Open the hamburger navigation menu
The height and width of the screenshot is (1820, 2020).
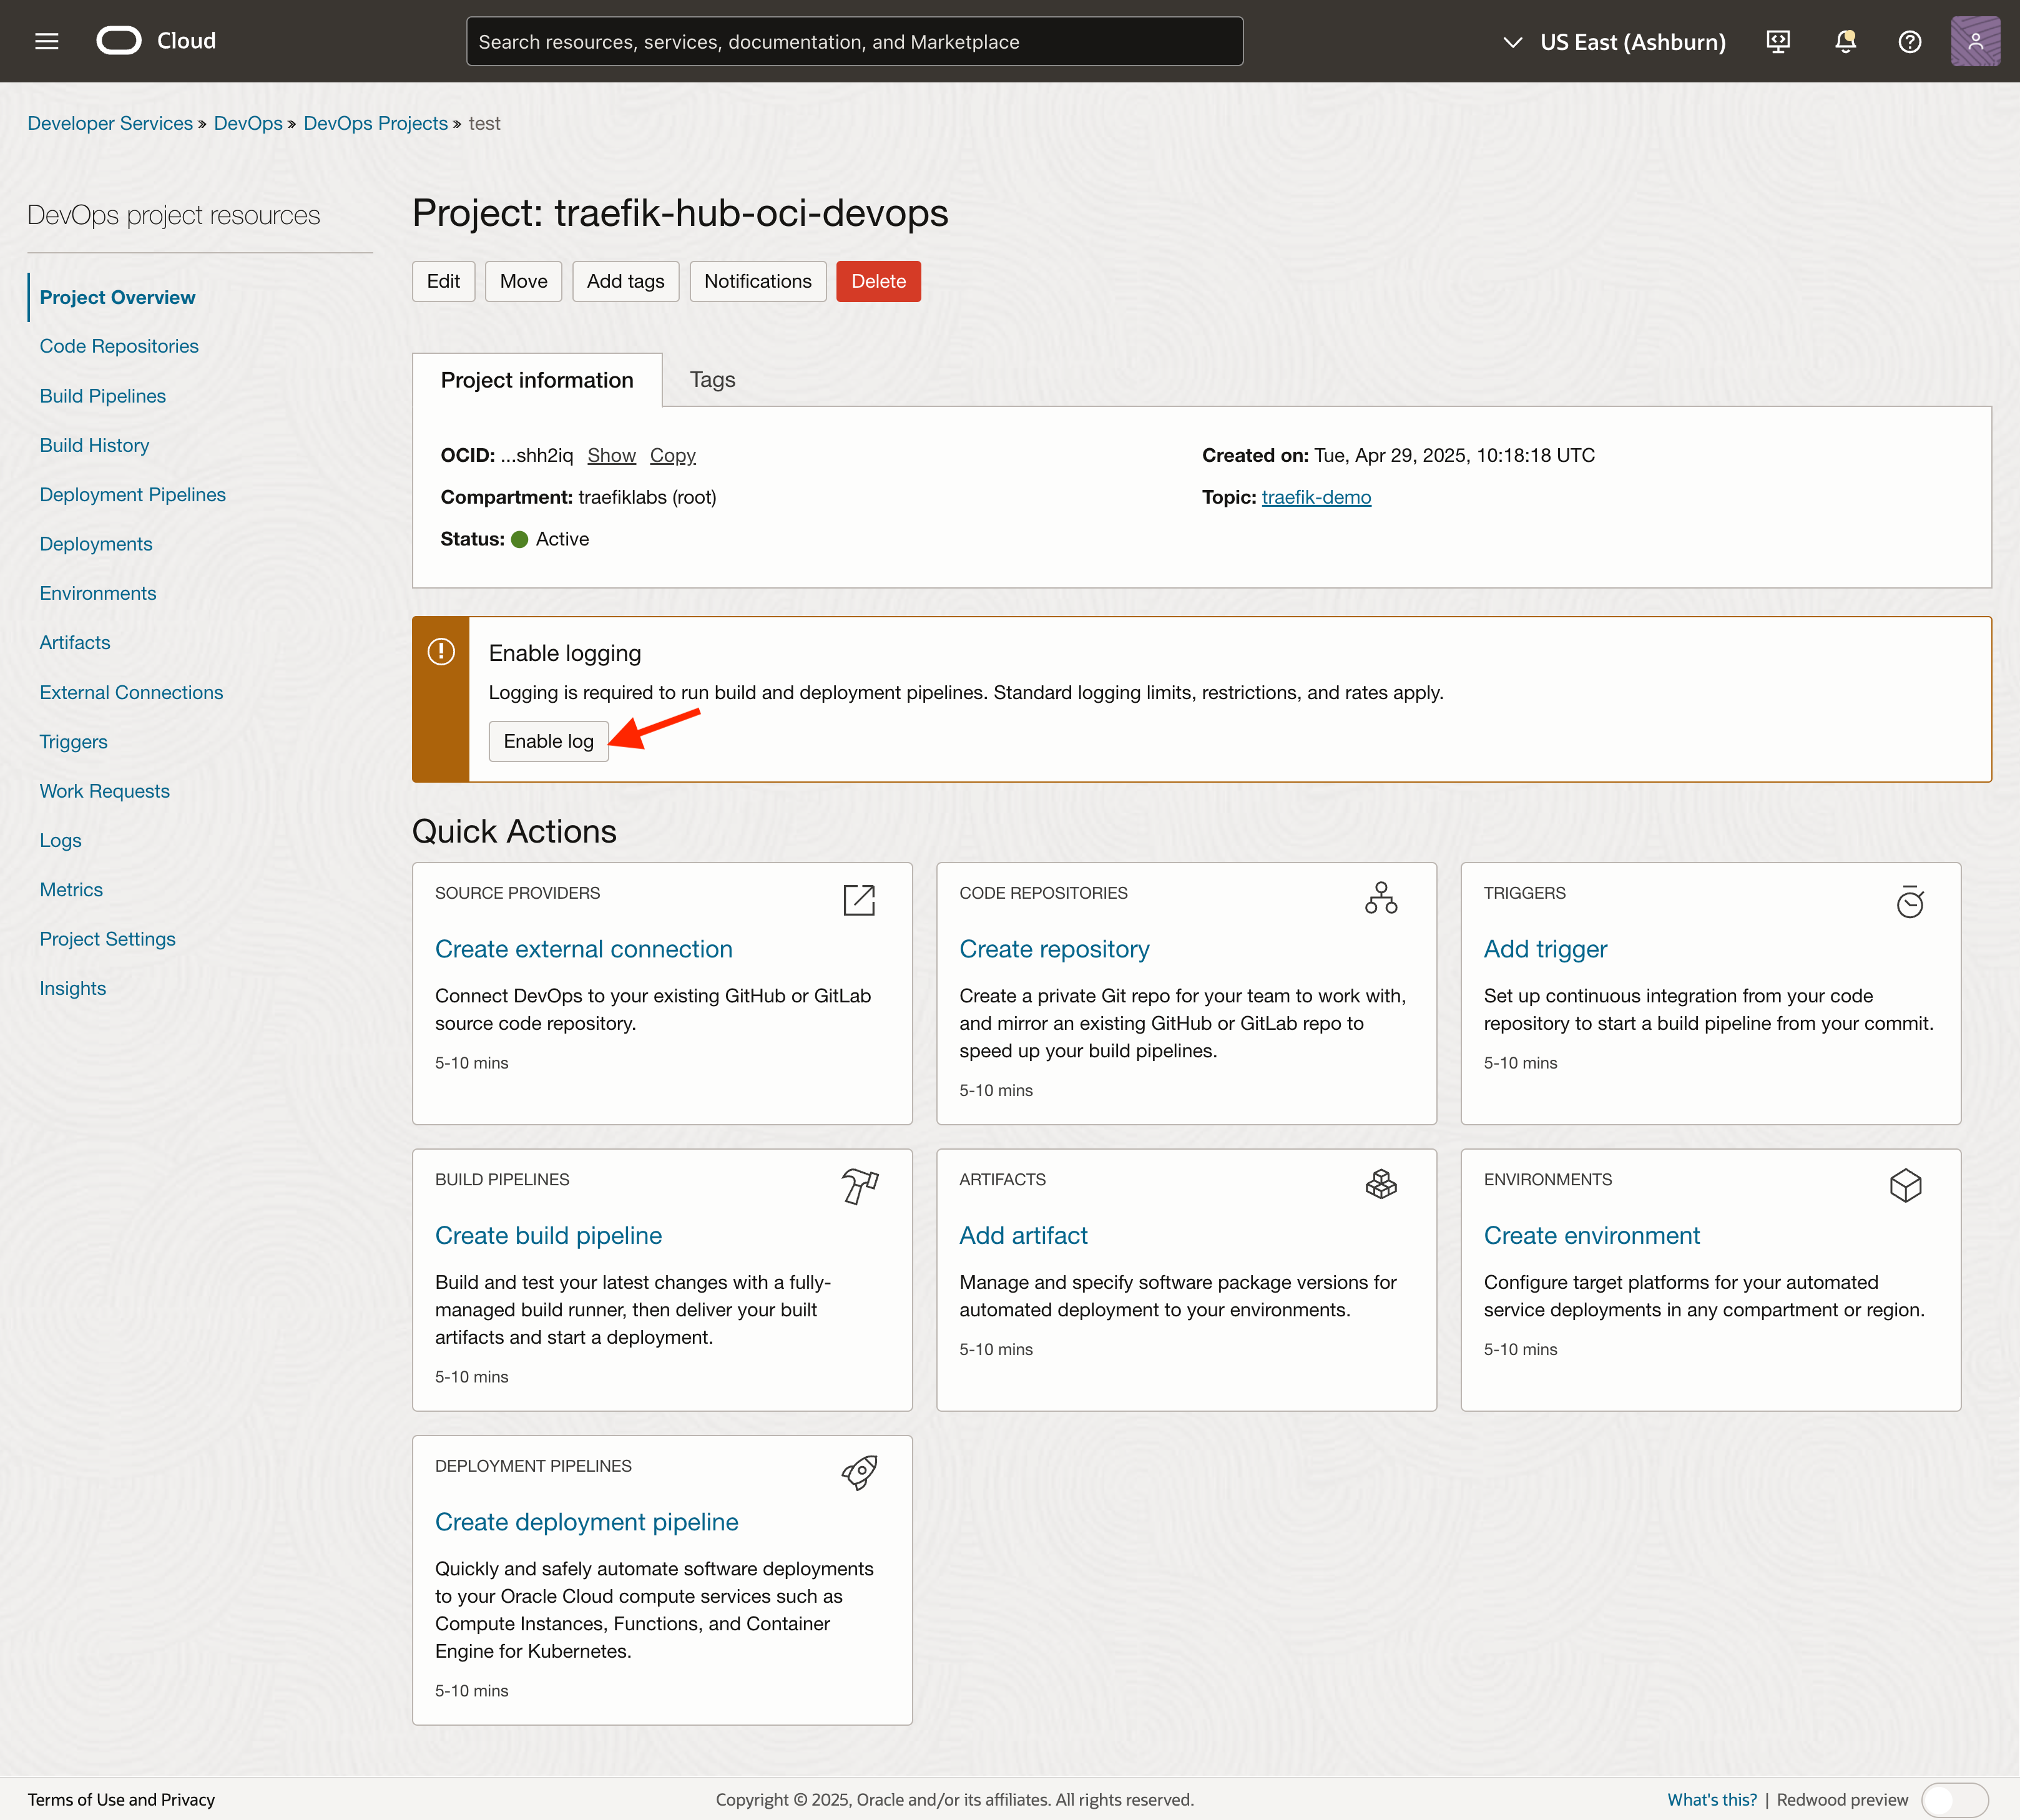coord(47,41)
